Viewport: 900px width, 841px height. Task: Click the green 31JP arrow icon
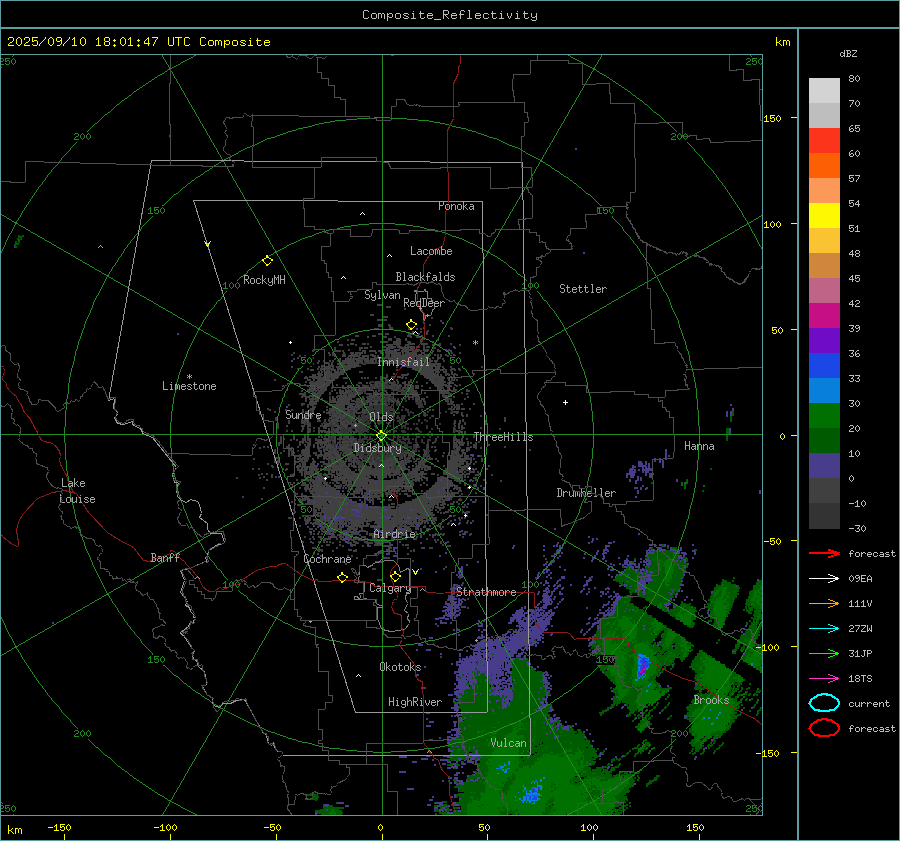point(824,653)
